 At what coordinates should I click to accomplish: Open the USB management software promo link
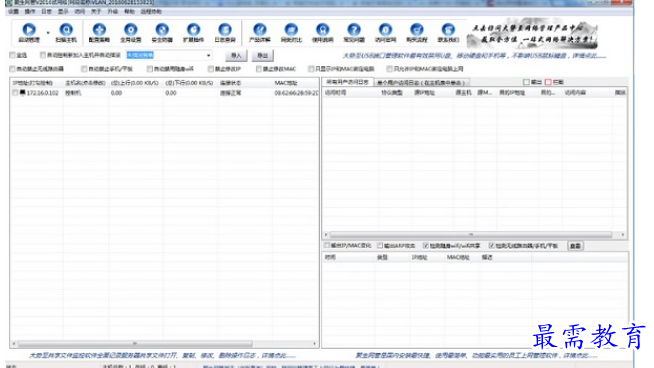(474, 55)
